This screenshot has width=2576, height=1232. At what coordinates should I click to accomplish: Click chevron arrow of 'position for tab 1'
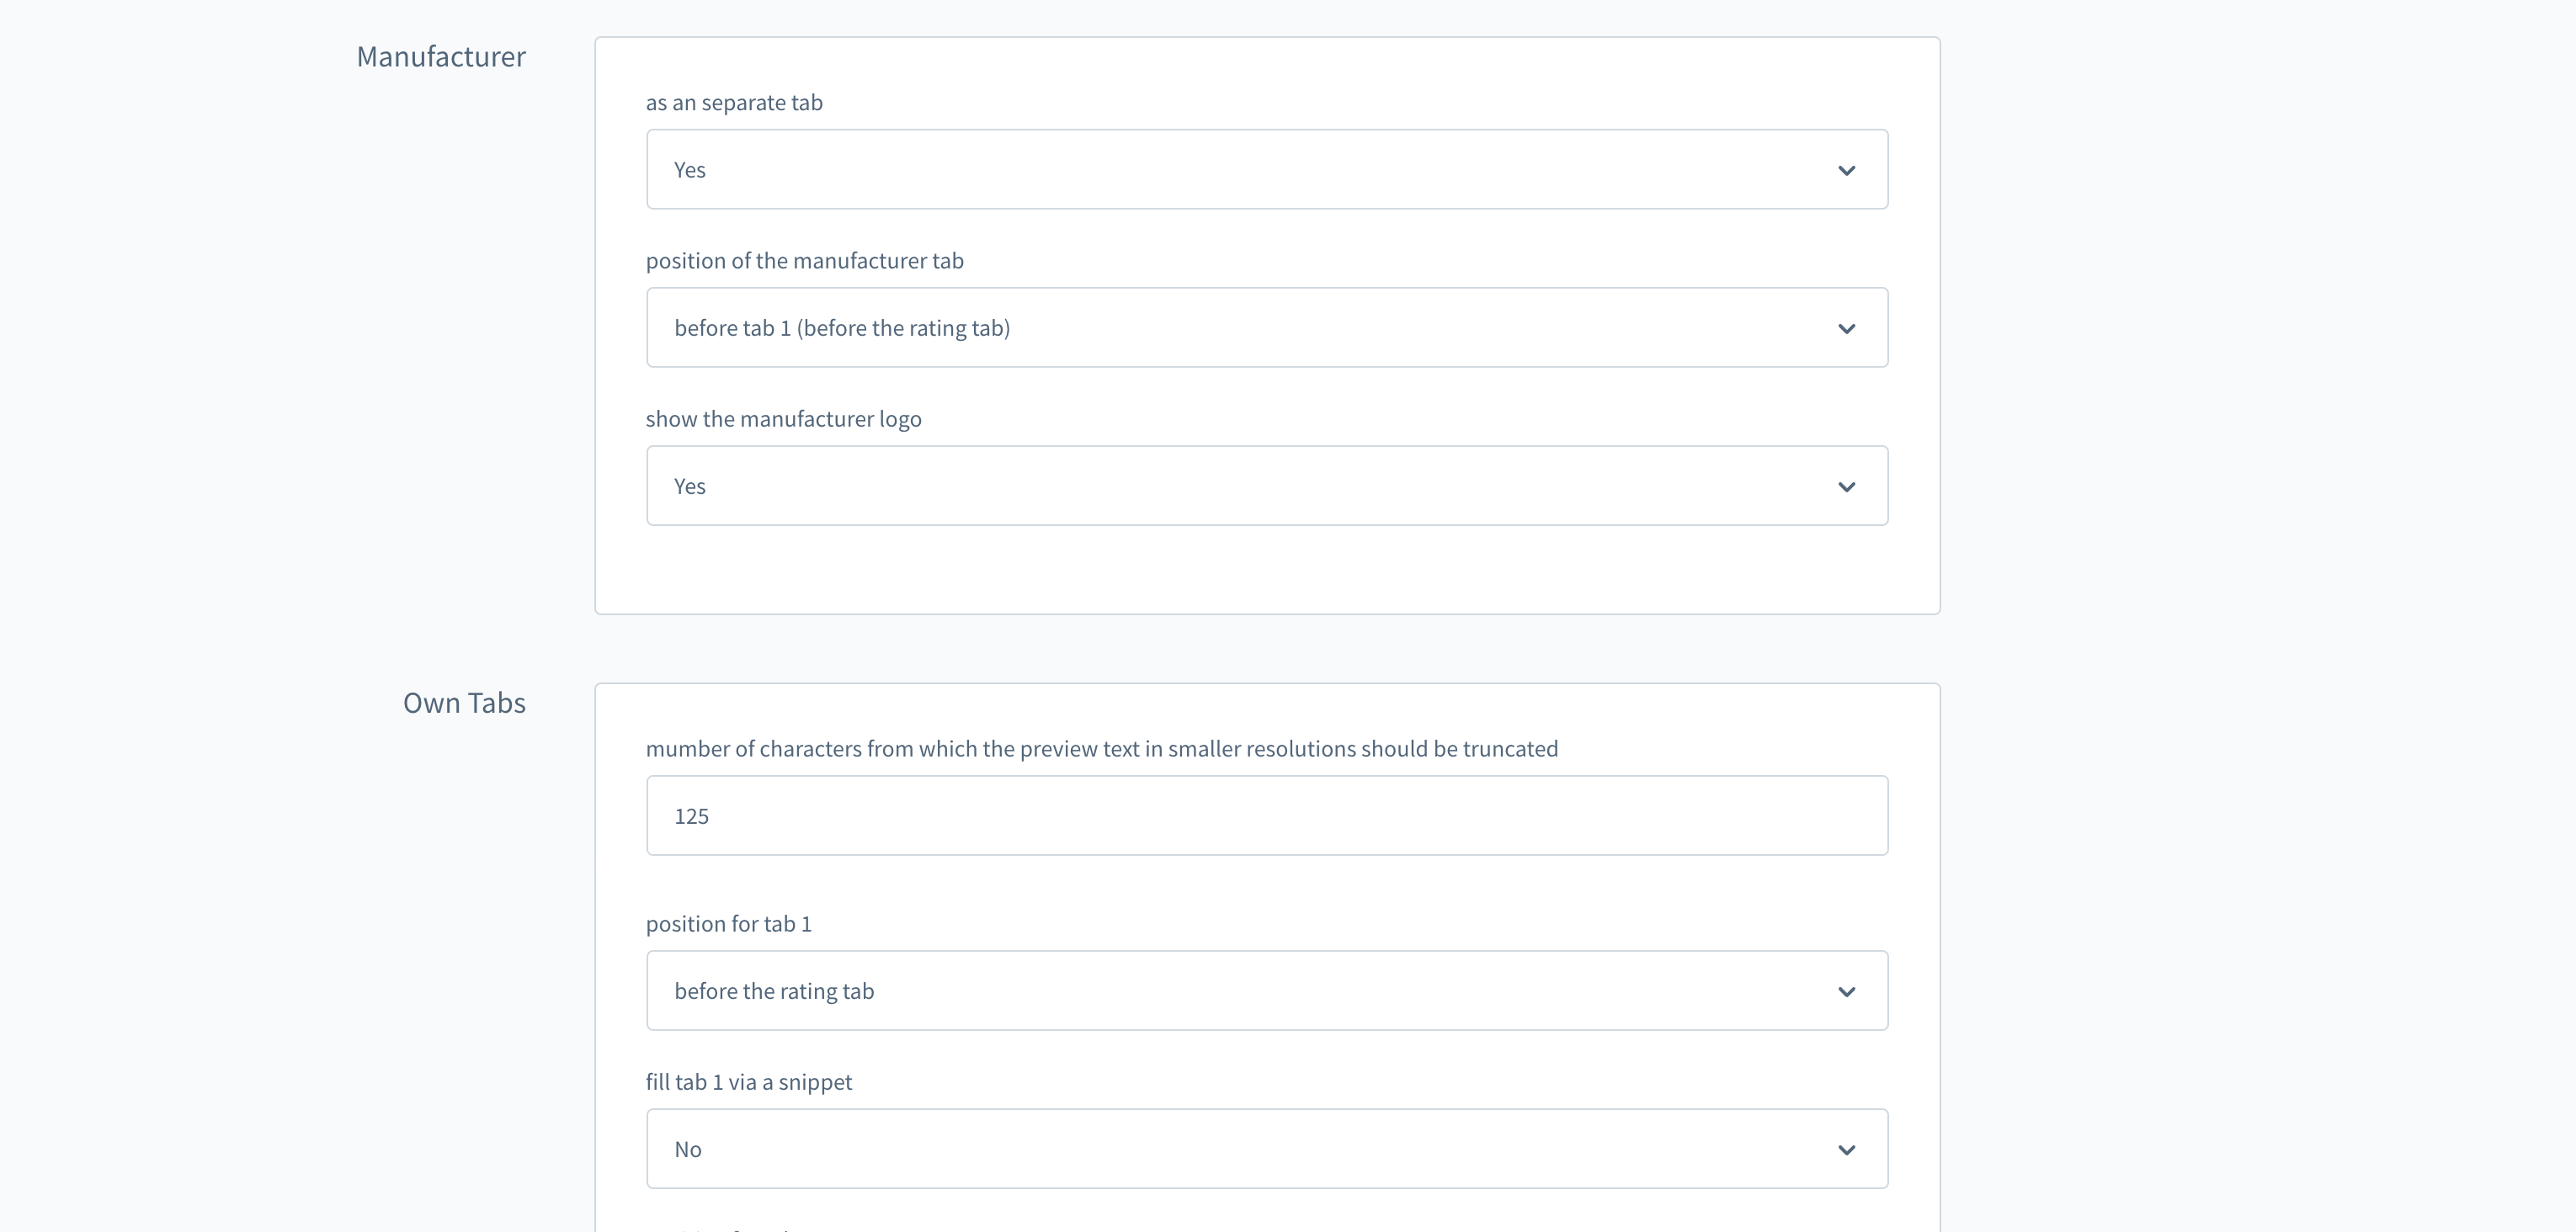(1846, 992)
